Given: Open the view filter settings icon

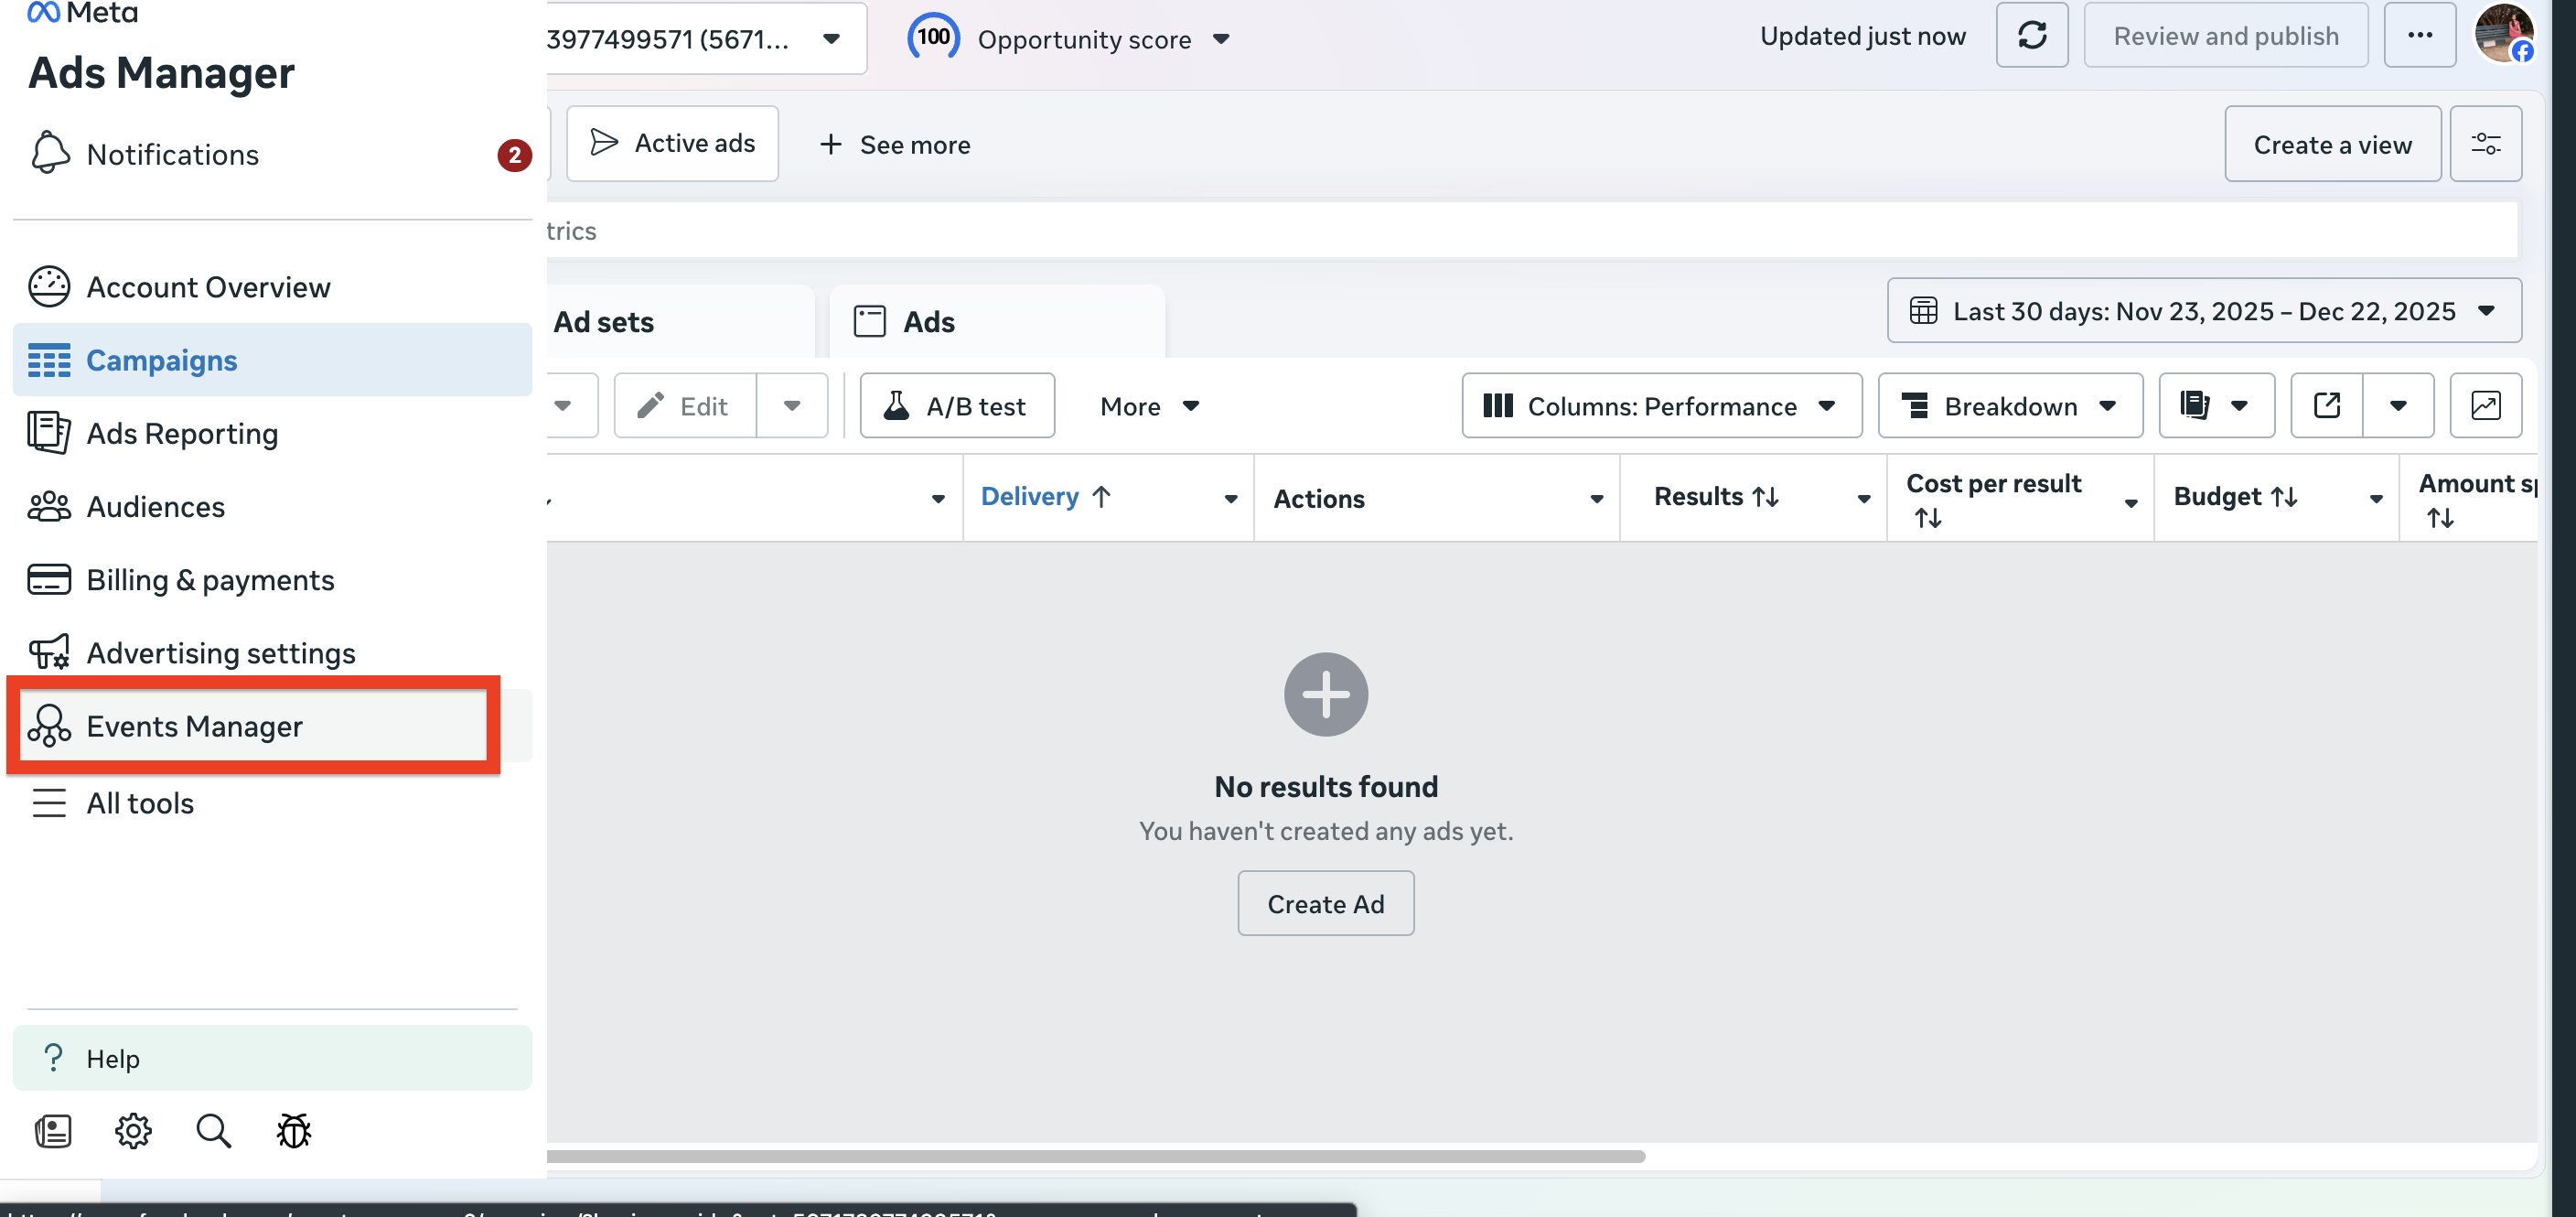Looking at the screenshot, I should [x=2485, y=144].
